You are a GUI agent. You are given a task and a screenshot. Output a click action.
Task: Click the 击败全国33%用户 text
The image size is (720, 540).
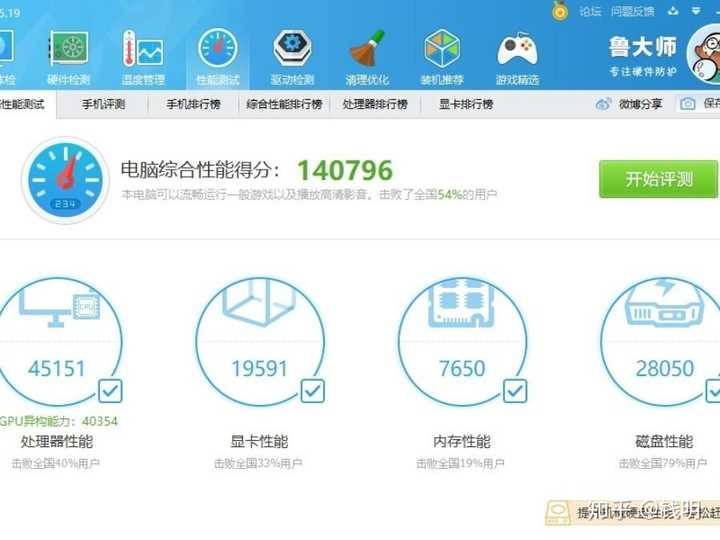pos(258,463)
